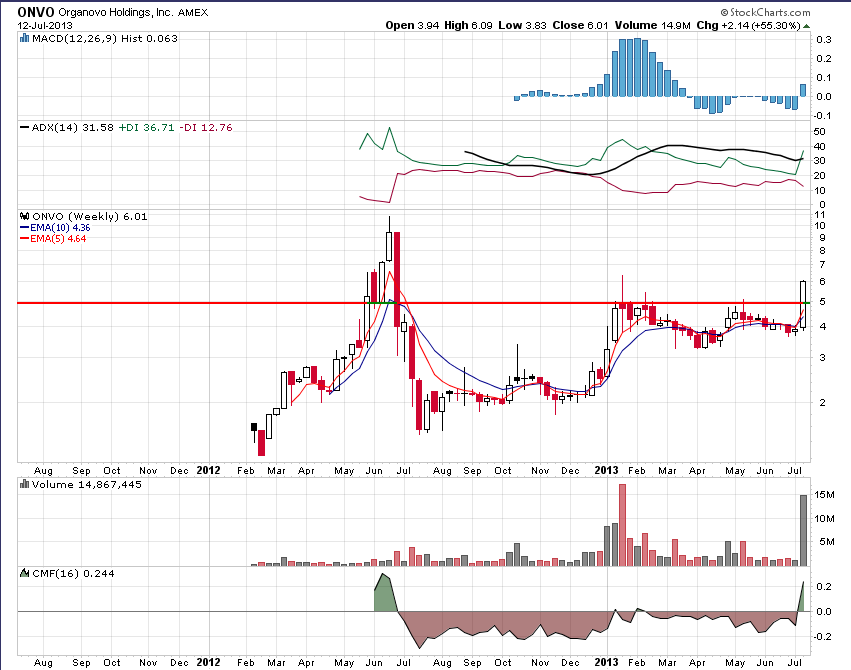This screenshot has height=670, width=851.
Task: Click the 2013 label on price axis
Action: click(x=606, y=470)
